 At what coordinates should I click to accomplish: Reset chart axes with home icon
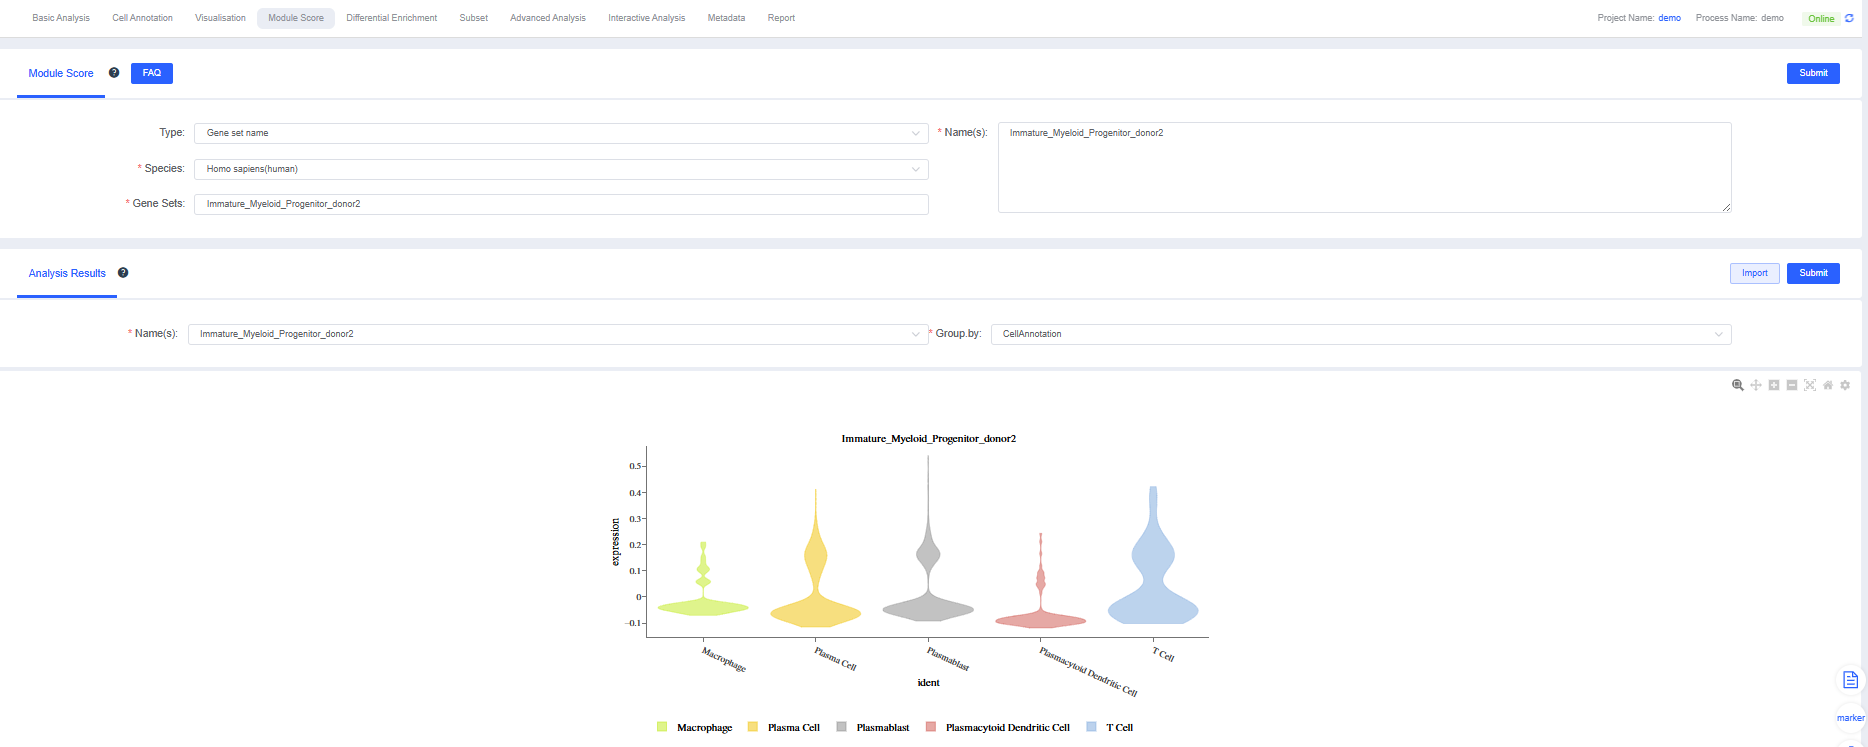(x=1828, y=385)
